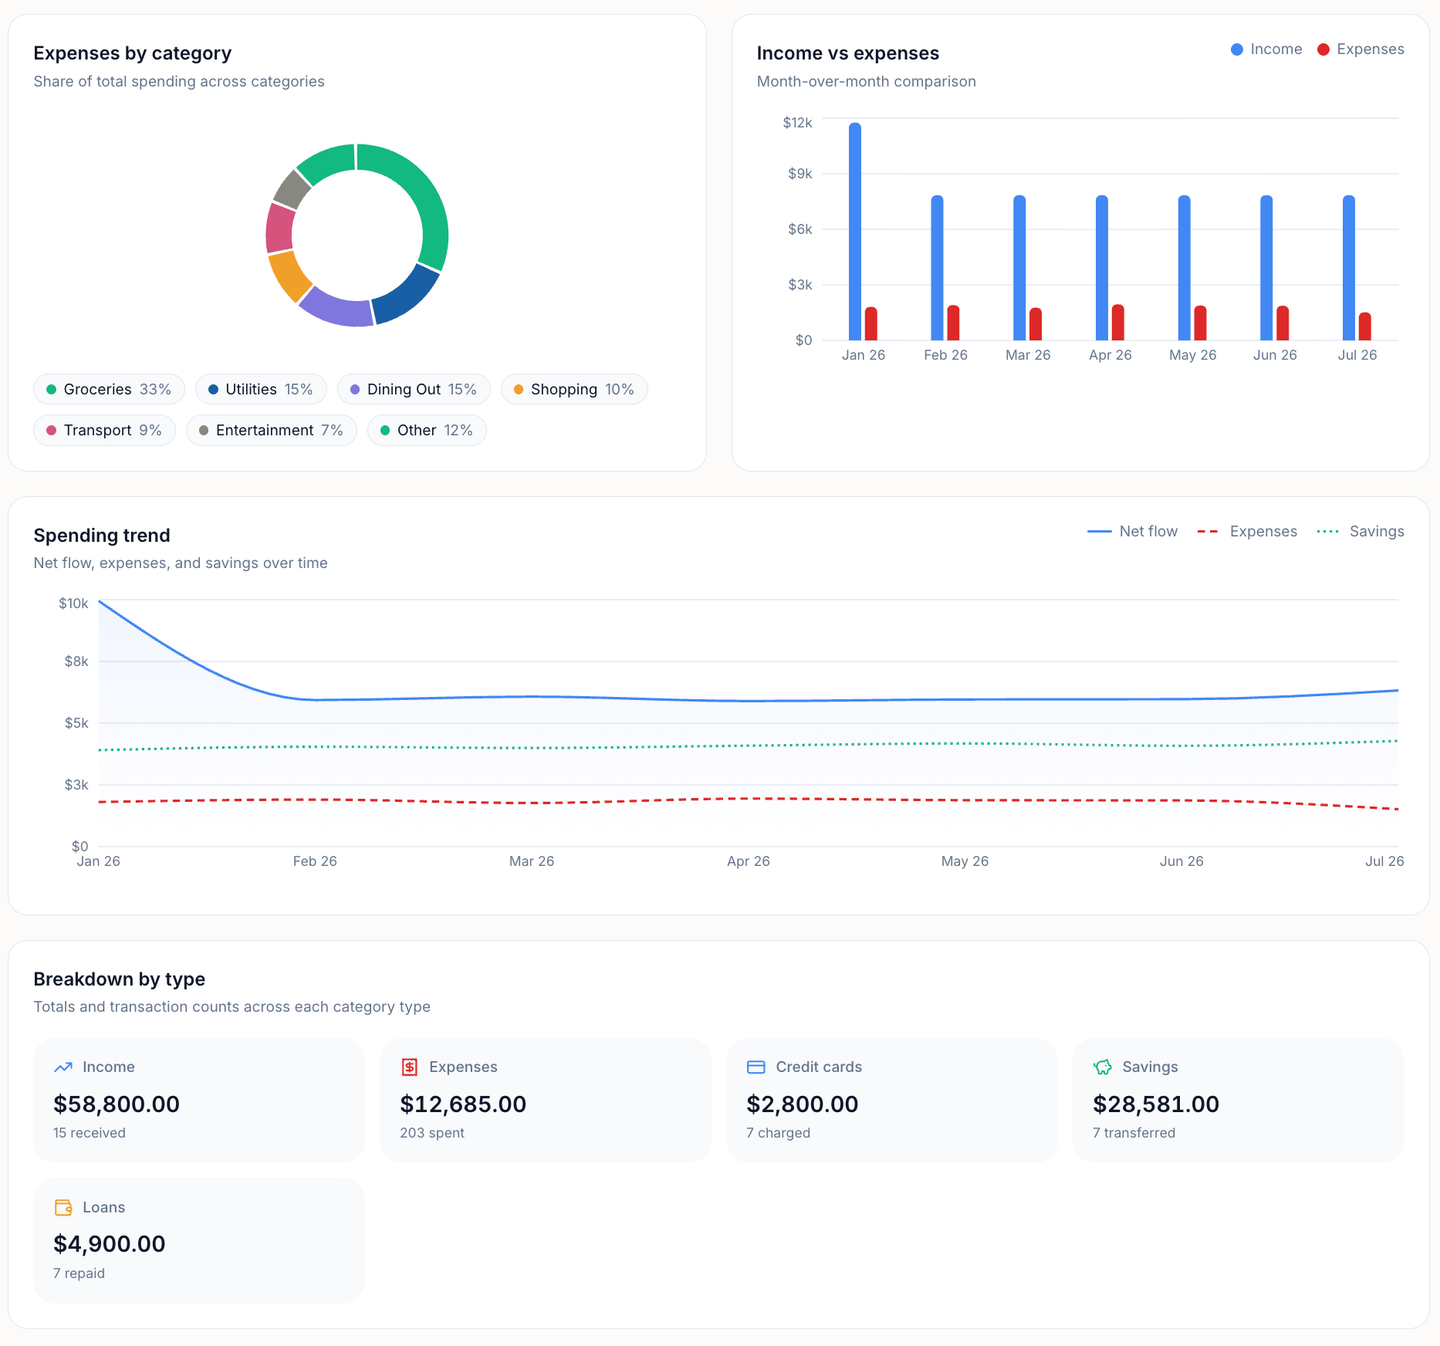
Task: Open the Income $58,800.00 card
Action: (199, 1100)
